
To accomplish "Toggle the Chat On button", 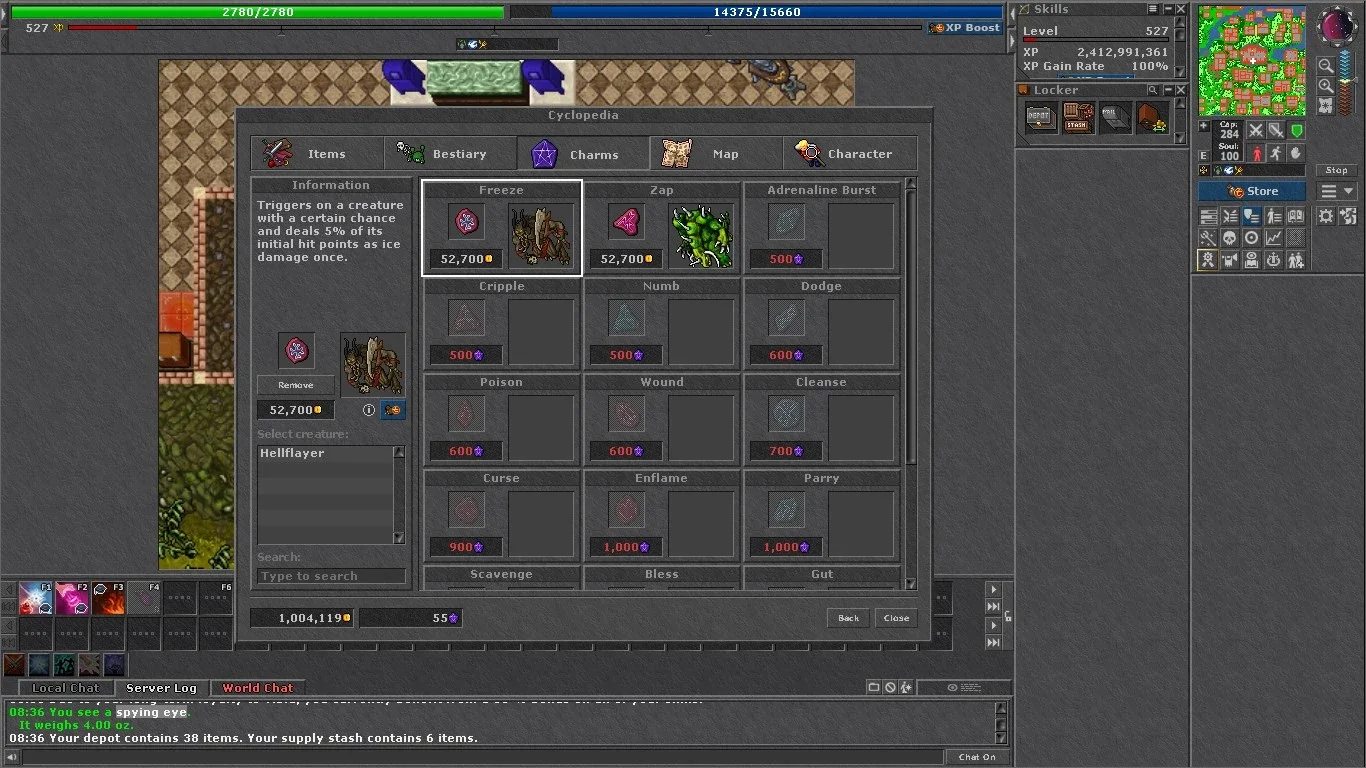I will pos(977,757).
